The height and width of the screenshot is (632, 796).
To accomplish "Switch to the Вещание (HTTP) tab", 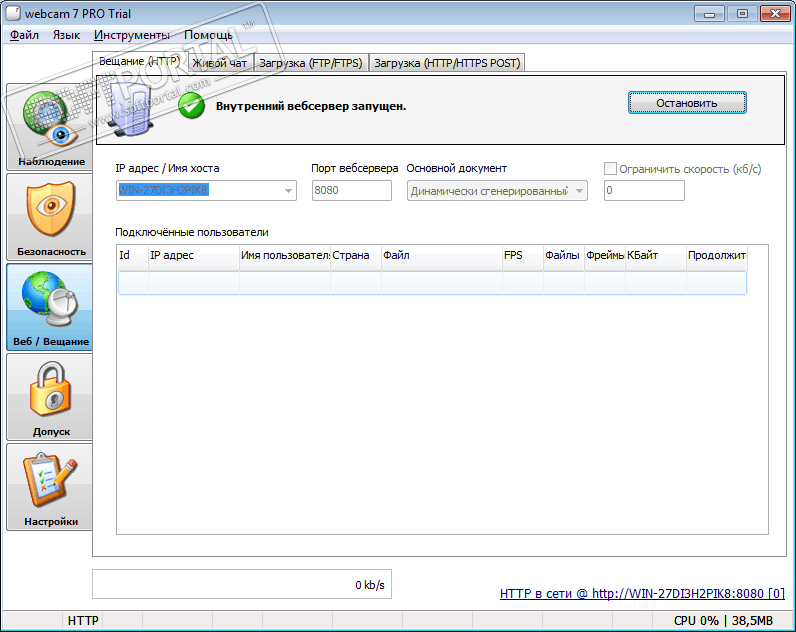I will point(140,61).
